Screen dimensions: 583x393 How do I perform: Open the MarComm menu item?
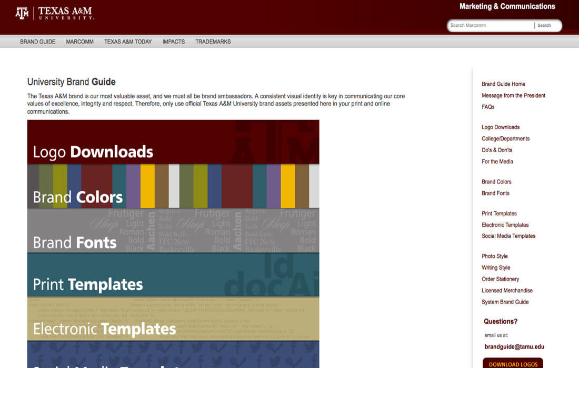pos(80,42)
